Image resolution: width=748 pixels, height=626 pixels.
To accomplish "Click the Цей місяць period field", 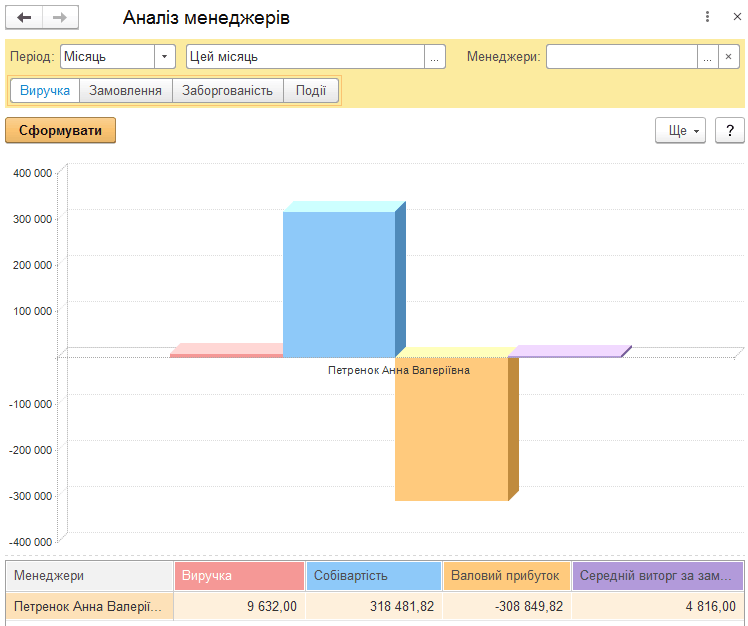I will point(305,57).
